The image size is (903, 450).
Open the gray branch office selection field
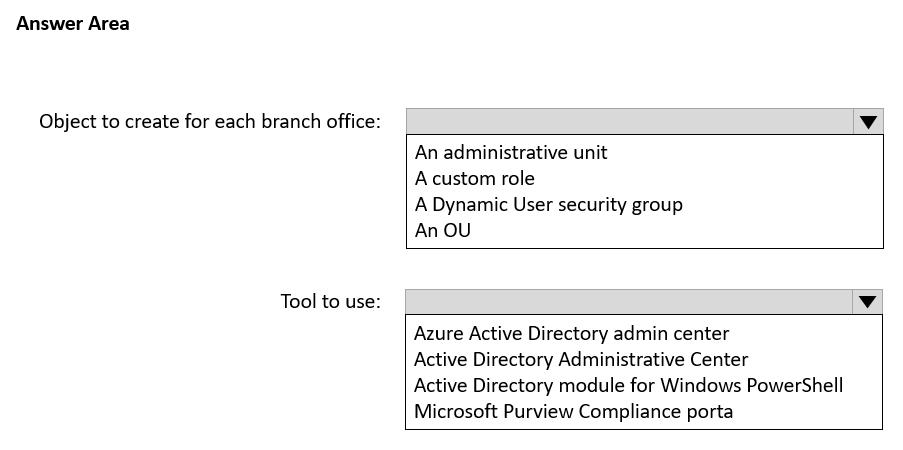click(x=630, y=122)
